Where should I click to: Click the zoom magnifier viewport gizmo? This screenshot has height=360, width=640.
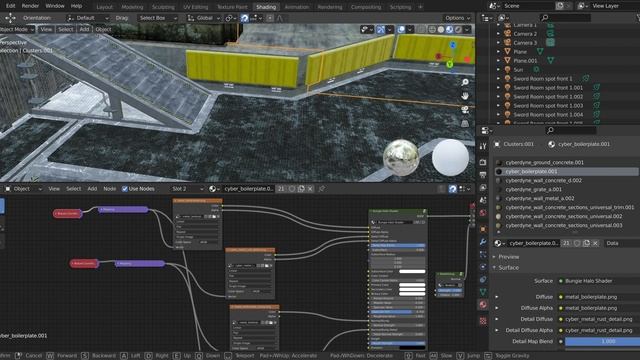pos(464,82)
